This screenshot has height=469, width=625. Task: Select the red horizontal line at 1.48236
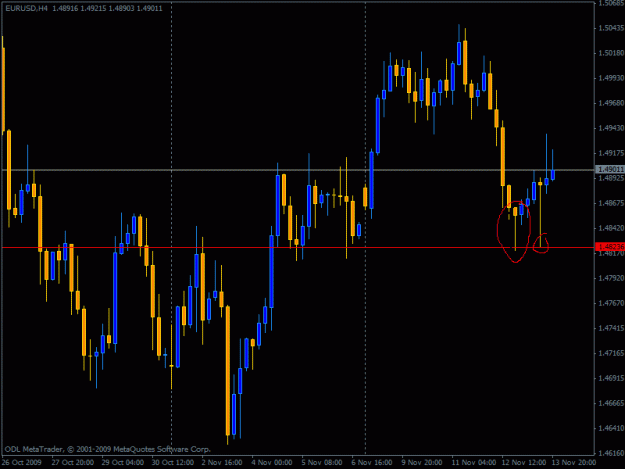(298, 247)
